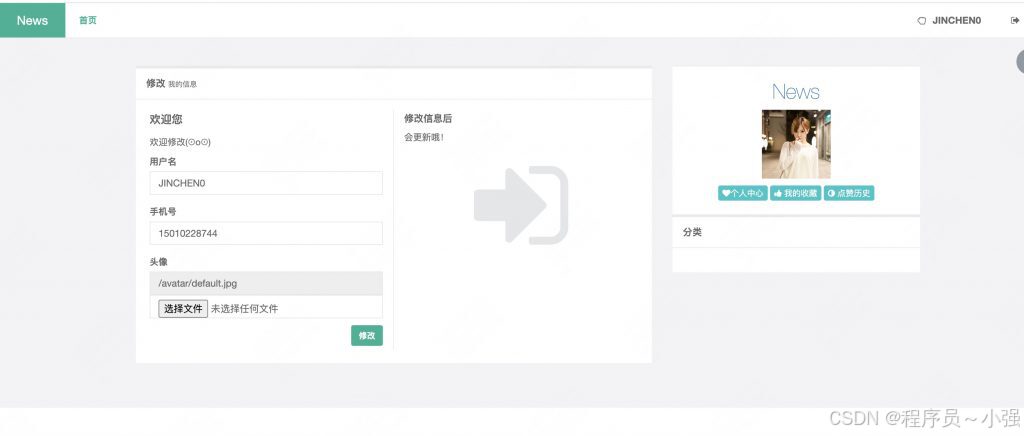Click the profile avatar photo
The image size is (1024, 436).
[796, 144]
